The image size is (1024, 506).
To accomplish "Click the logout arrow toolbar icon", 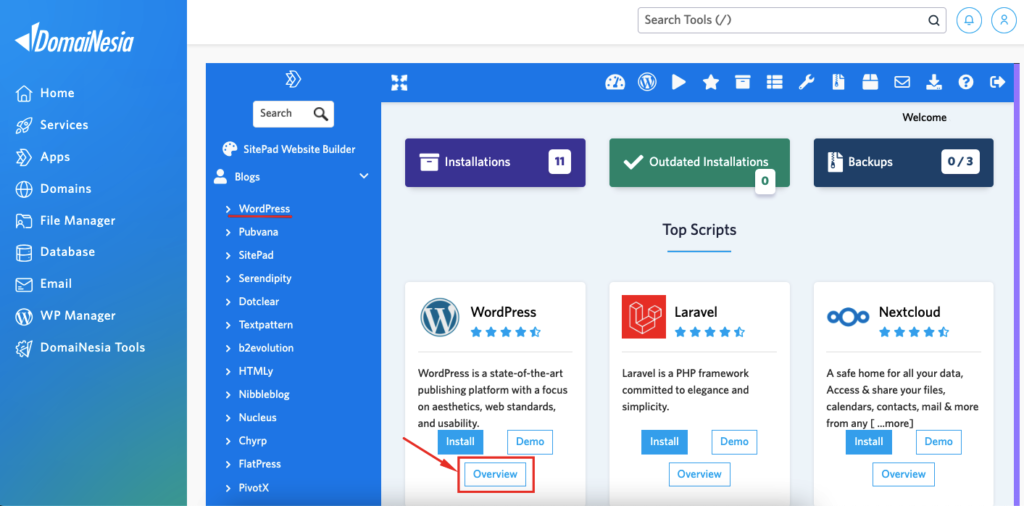I will point(998,82).
